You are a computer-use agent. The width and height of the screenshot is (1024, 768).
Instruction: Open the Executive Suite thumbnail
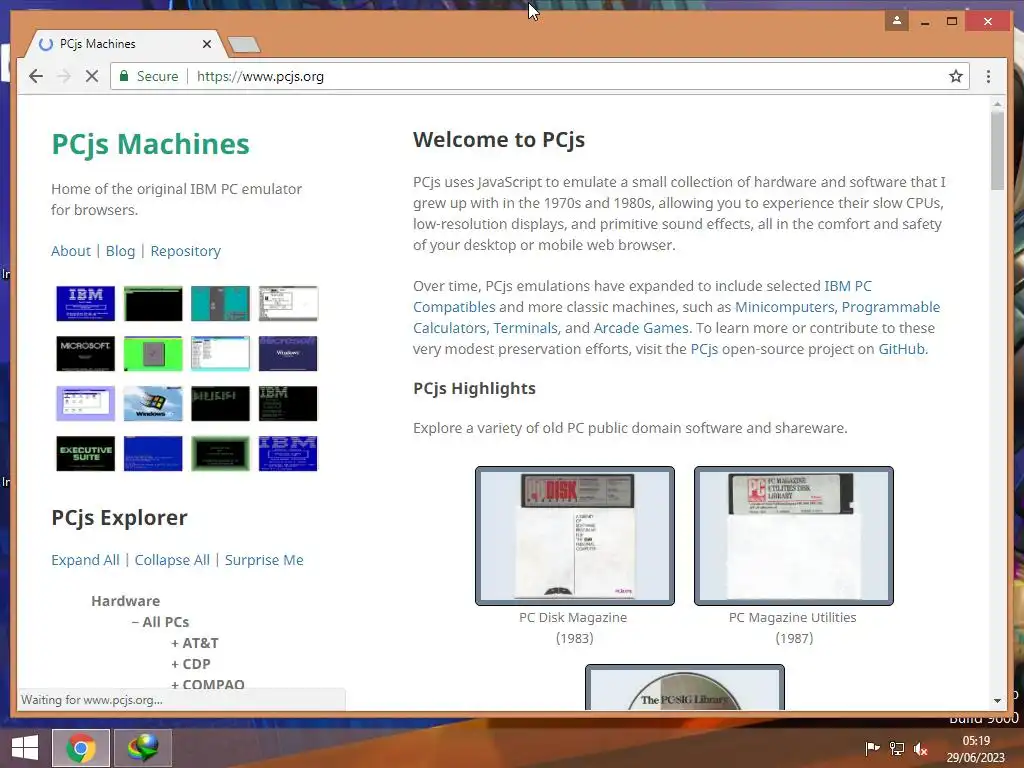(x=86, y=453)
